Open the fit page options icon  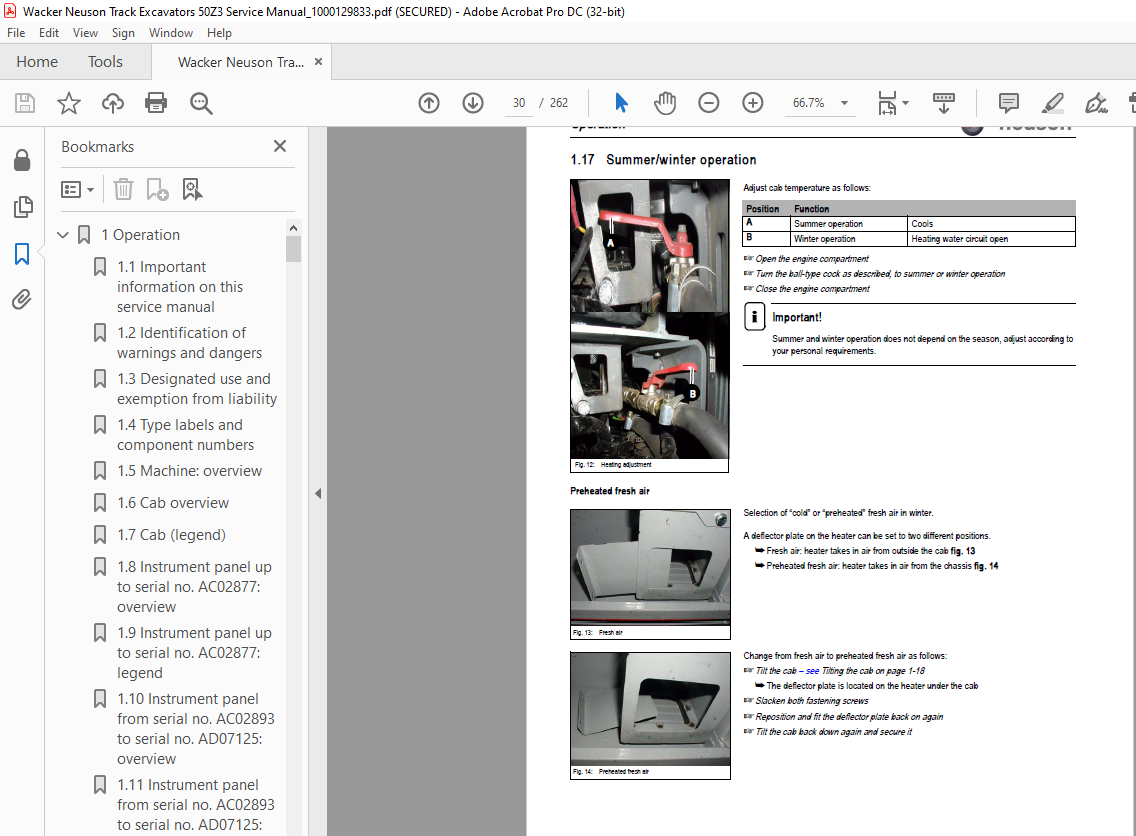click(892, 103)
